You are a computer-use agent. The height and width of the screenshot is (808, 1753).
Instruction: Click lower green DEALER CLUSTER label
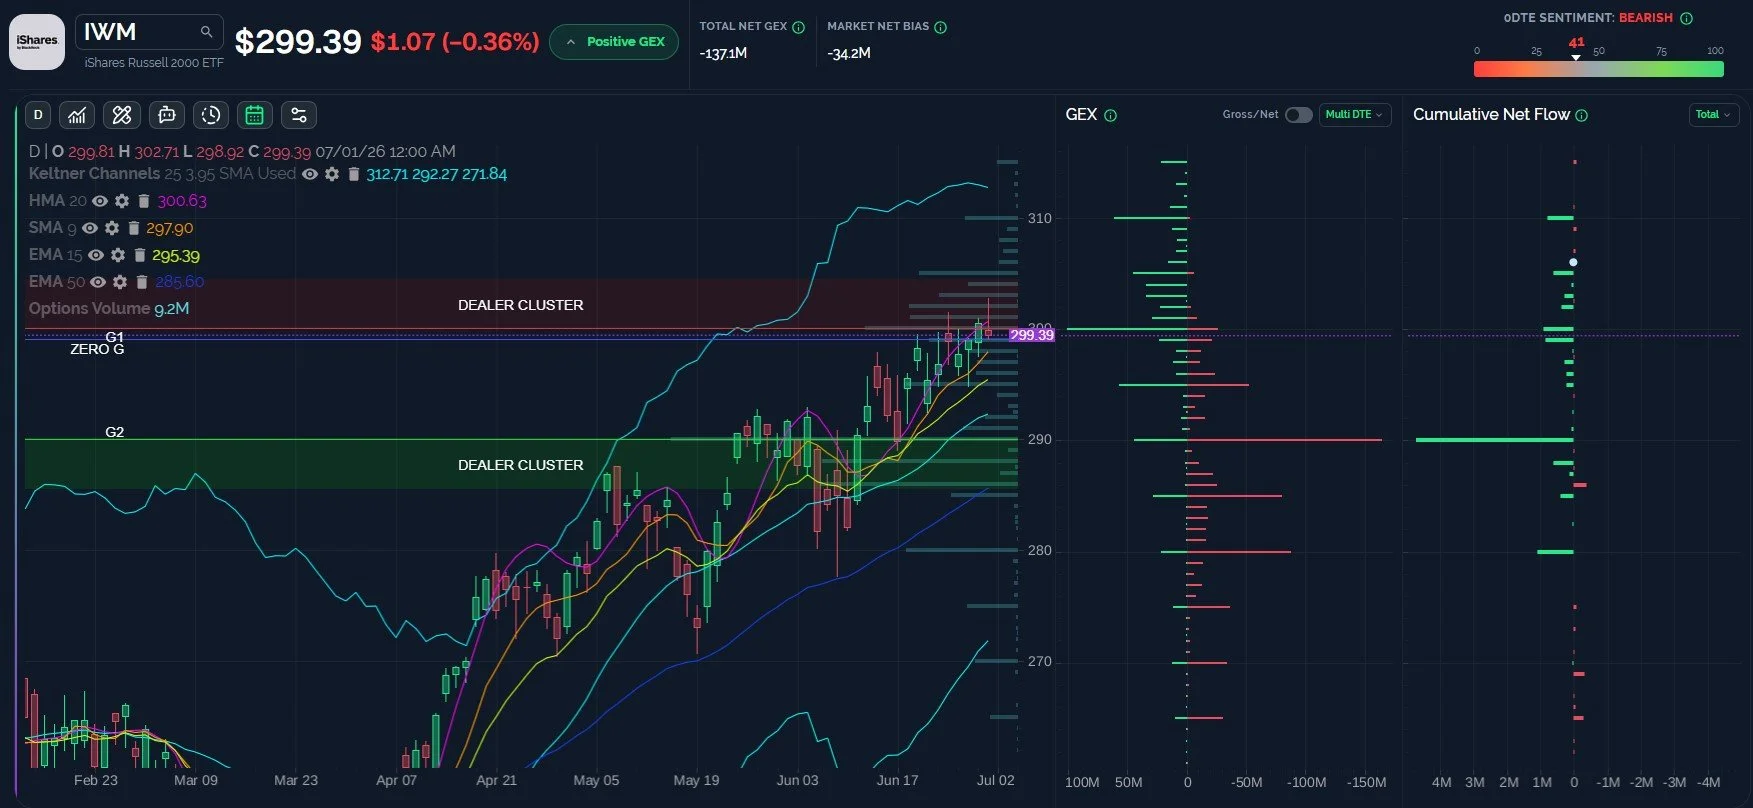pyautogui.click(x=520, y=465)
